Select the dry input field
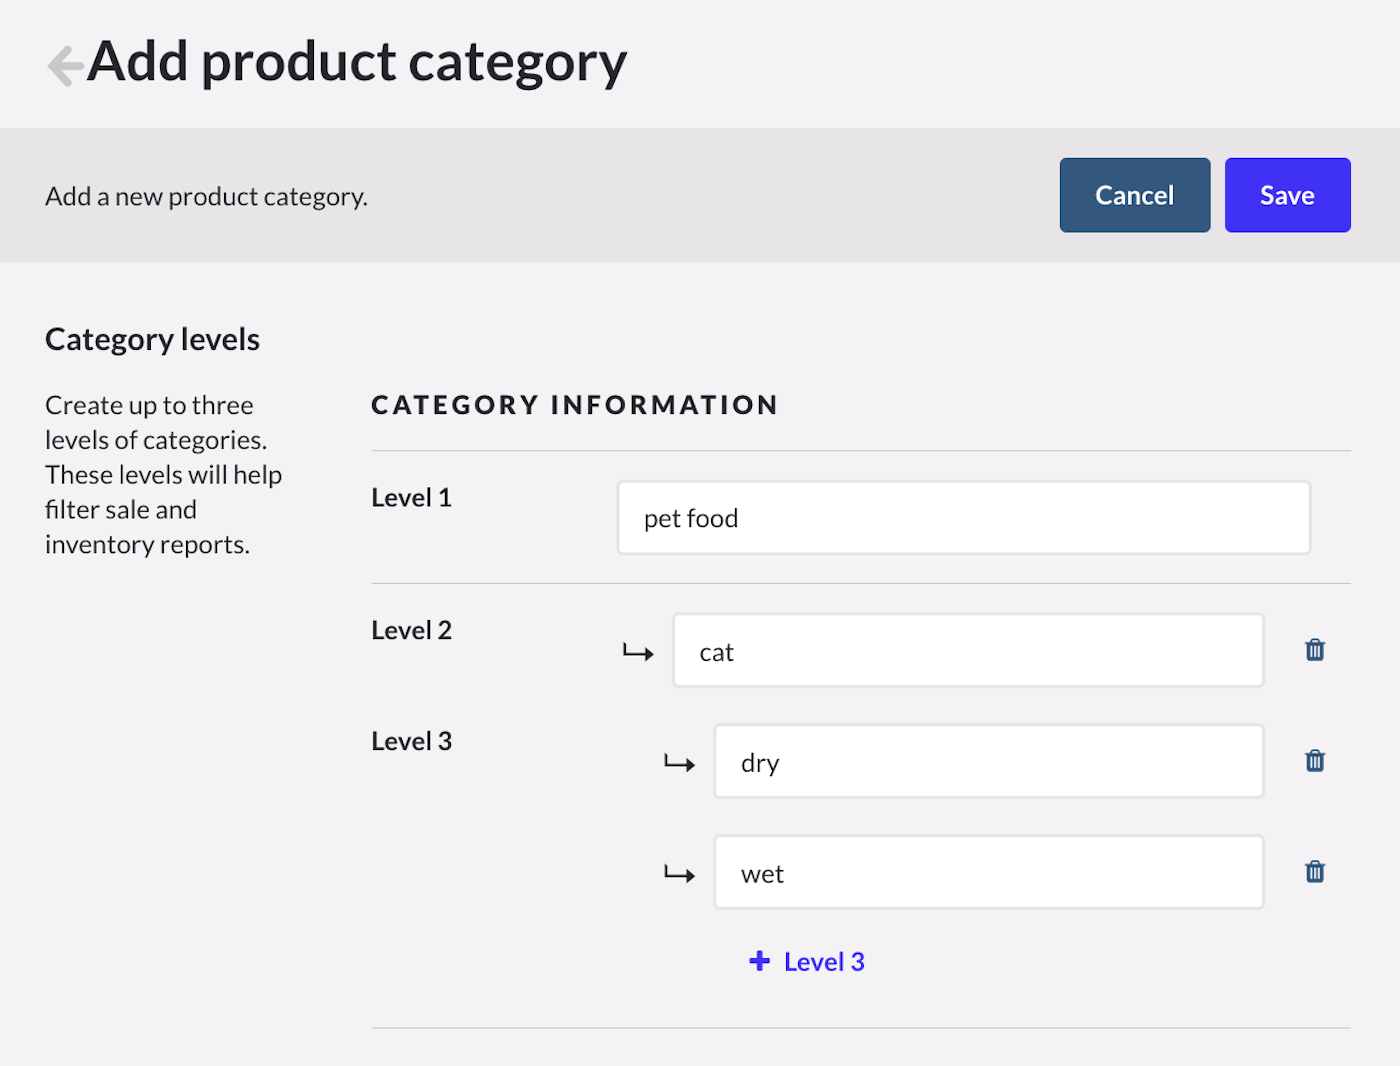This screenshot has width=1400, height=1066. click(x=988, y=761)
